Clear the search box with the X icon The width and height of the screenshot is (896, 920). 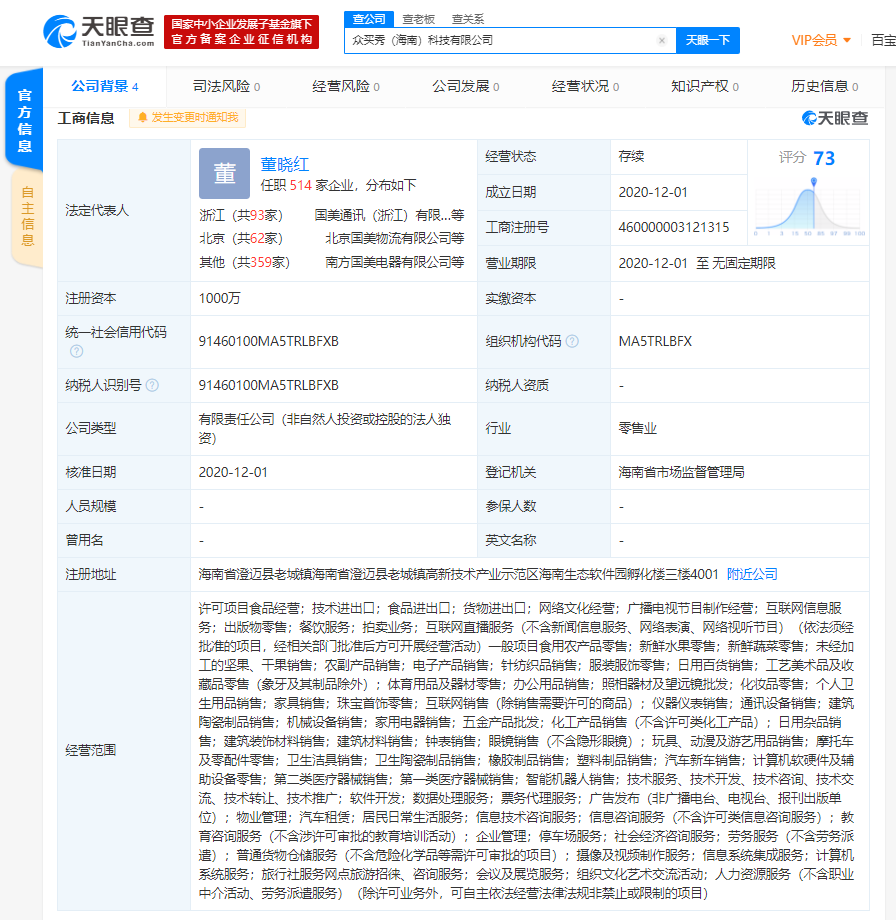661,41
